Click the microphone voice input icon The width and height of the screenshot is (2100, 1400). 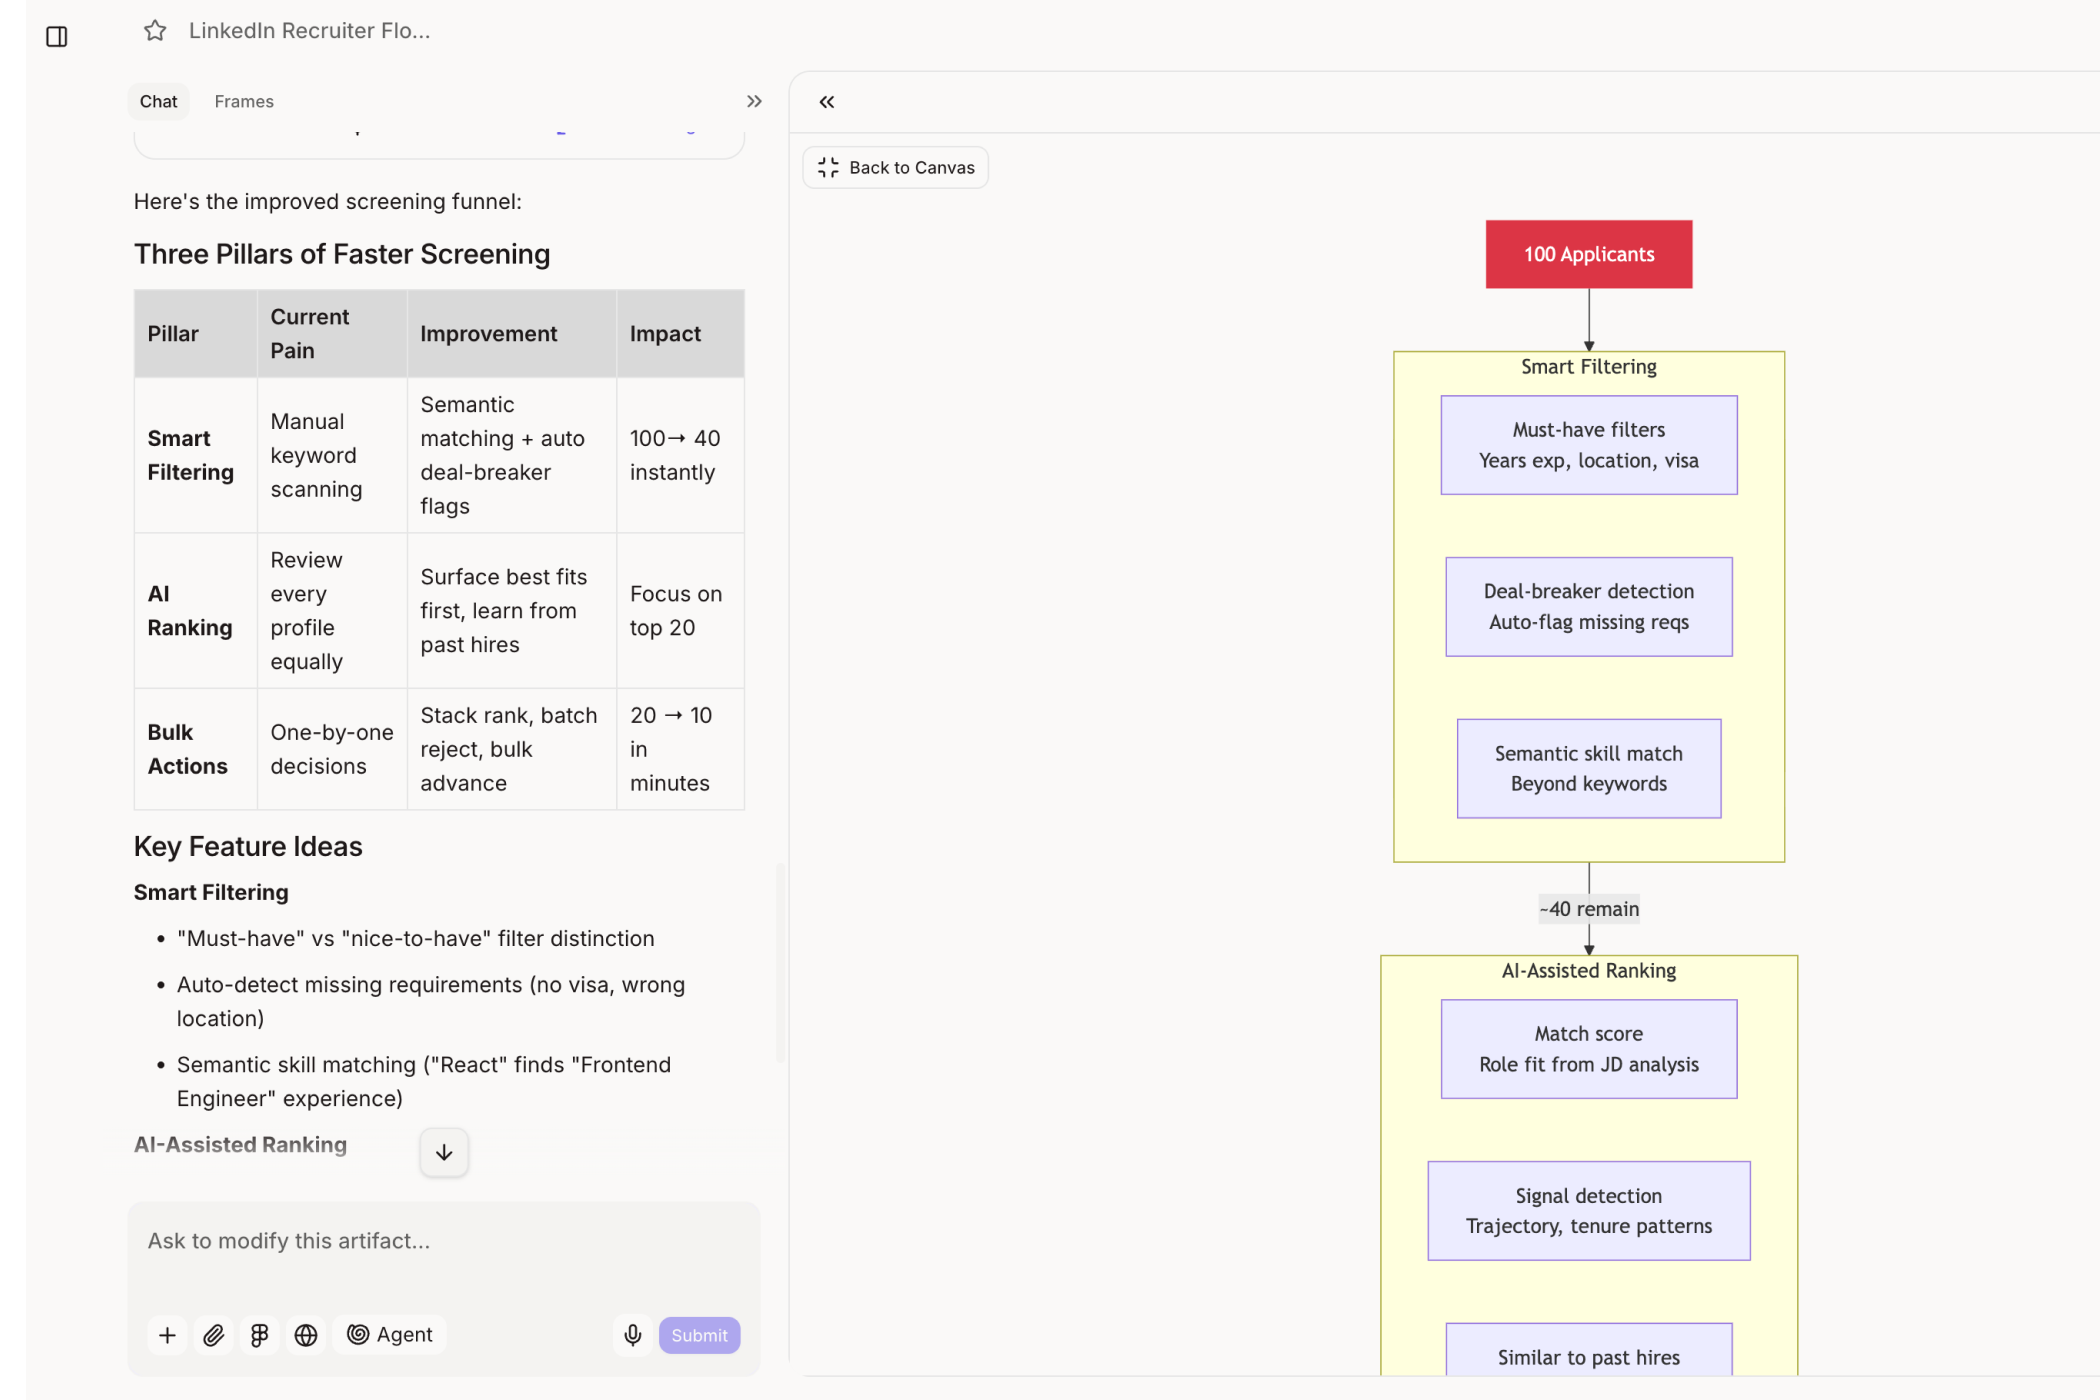coord(633,1335)
